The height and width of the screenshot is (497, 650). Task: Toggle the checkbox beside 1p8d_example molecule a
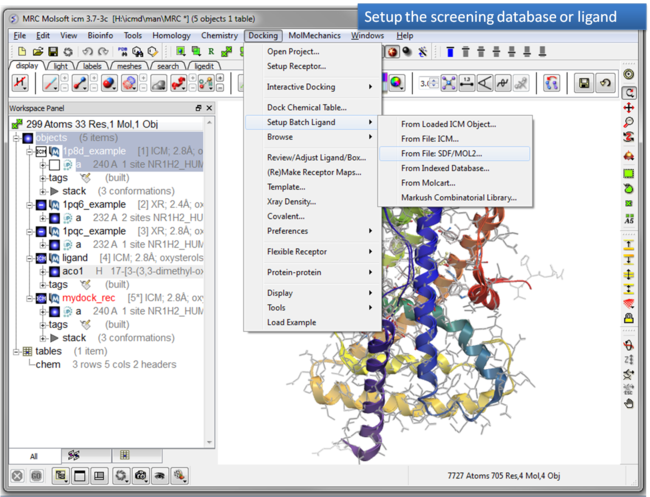tap(54, 164)
